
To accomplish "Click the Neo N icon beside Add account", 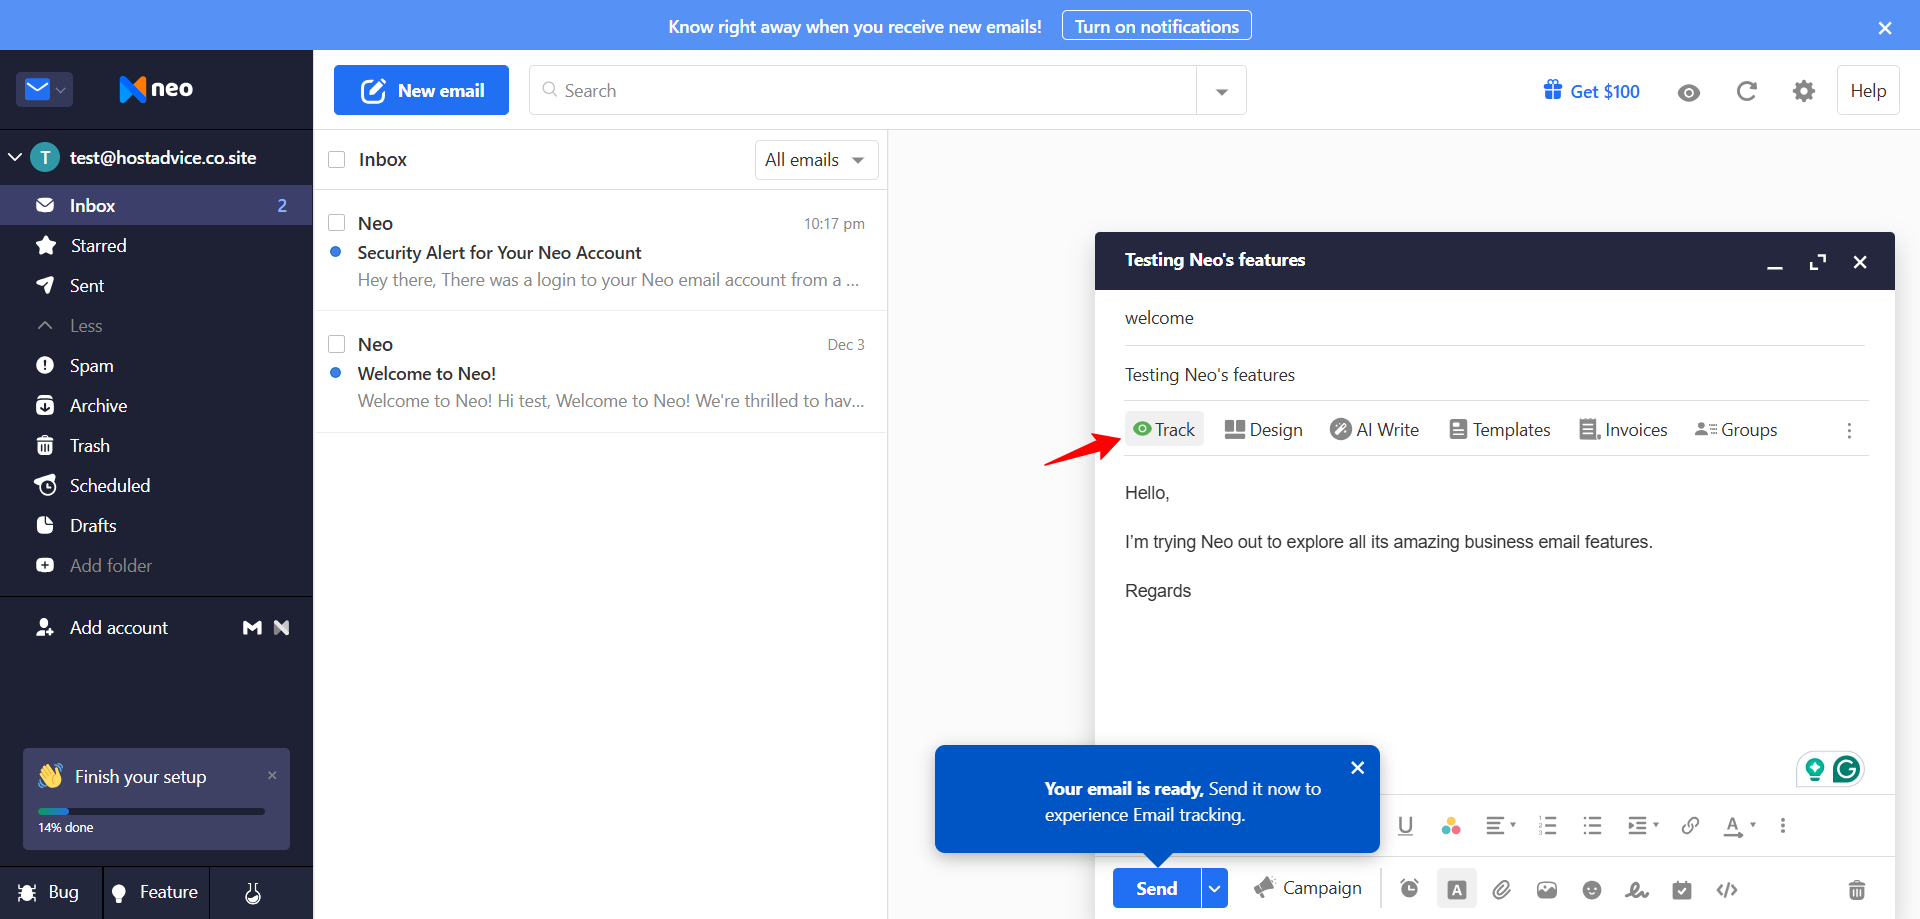I will point(282,627).
